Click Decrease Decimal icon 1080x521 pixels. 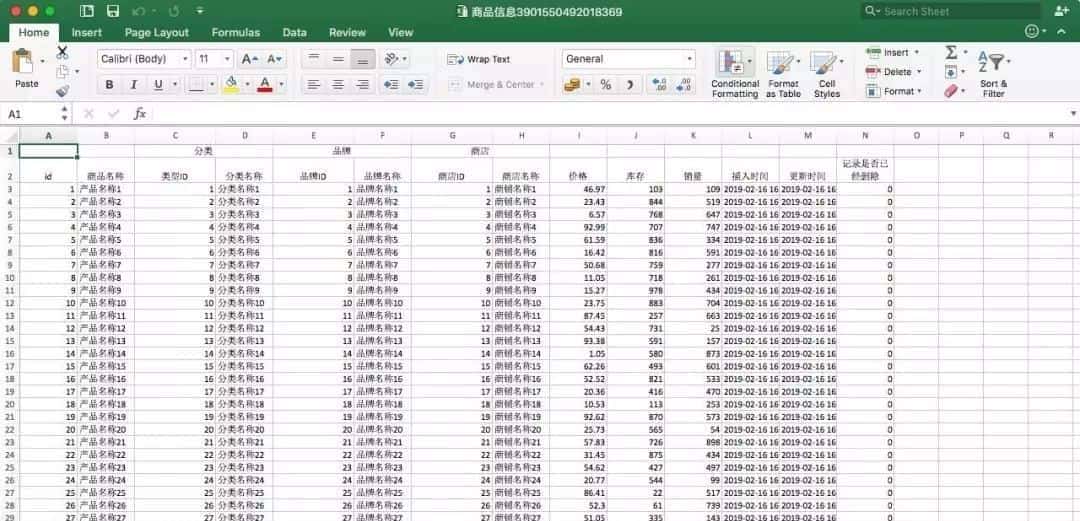pos(683,85)
